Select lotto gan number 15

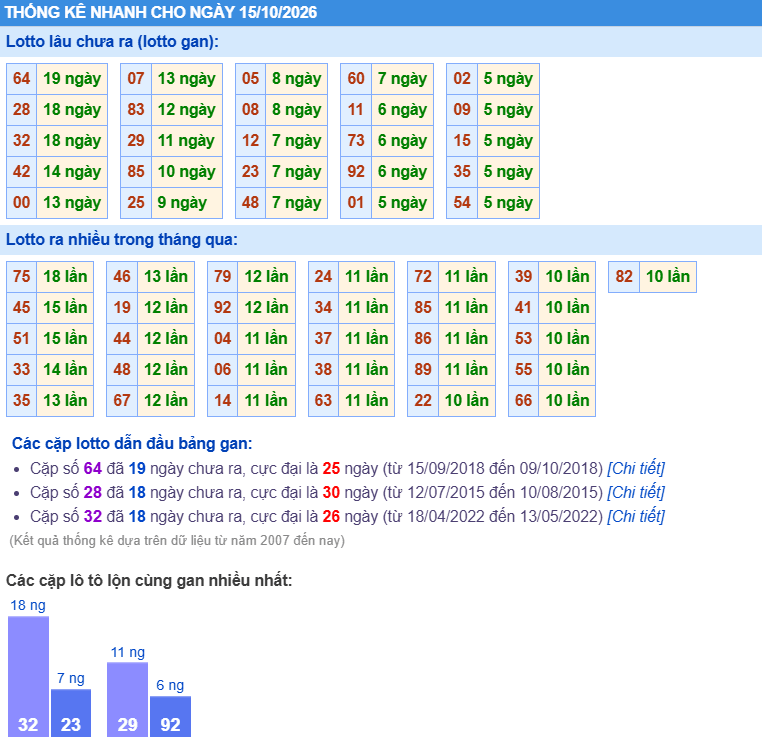point(462,141)
